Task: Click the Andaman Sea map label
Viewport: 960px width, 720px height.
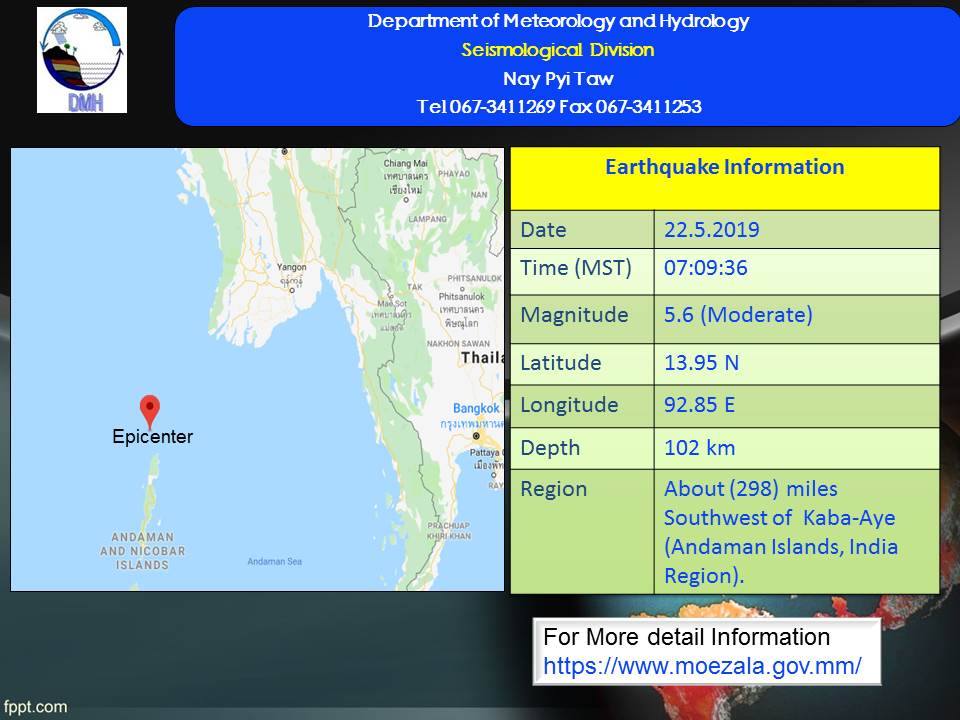Action: [274, 561]
